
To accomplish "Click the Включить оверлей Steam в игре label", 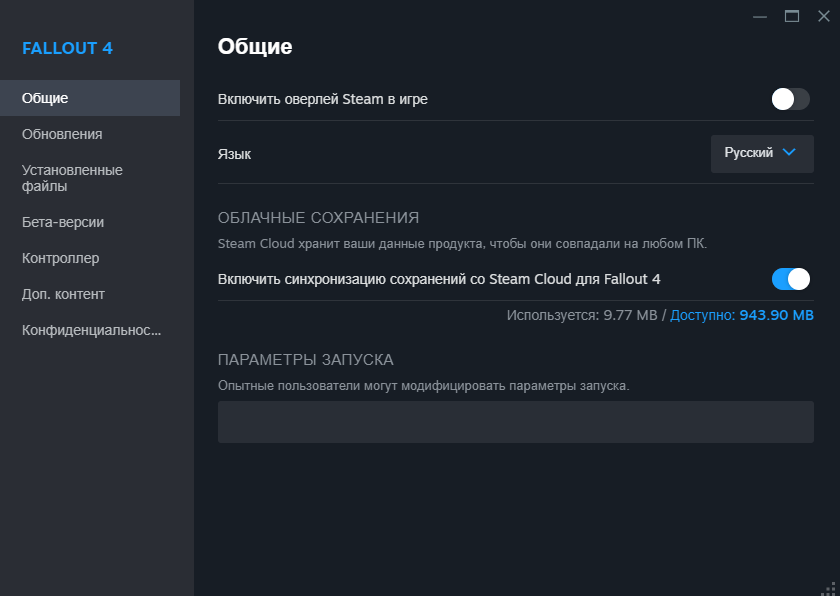I will 322,99.
